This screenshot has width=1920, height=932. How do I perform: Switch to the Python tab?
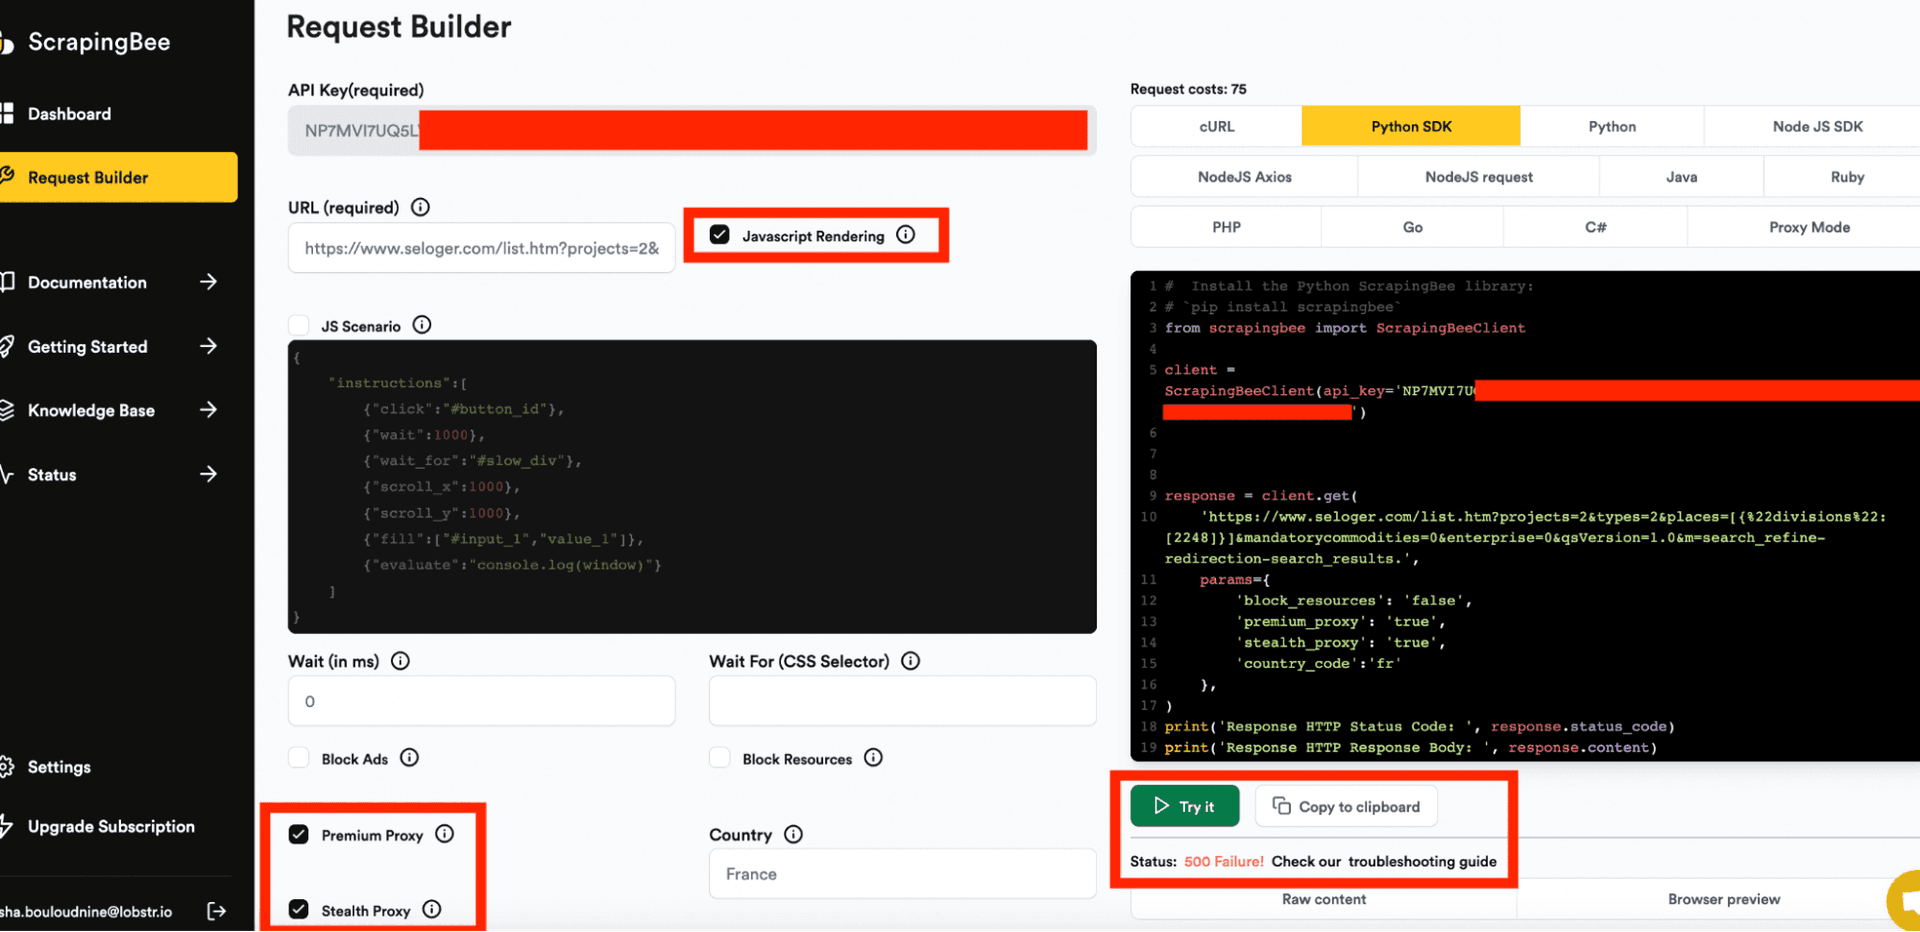tap(1612, 126)
